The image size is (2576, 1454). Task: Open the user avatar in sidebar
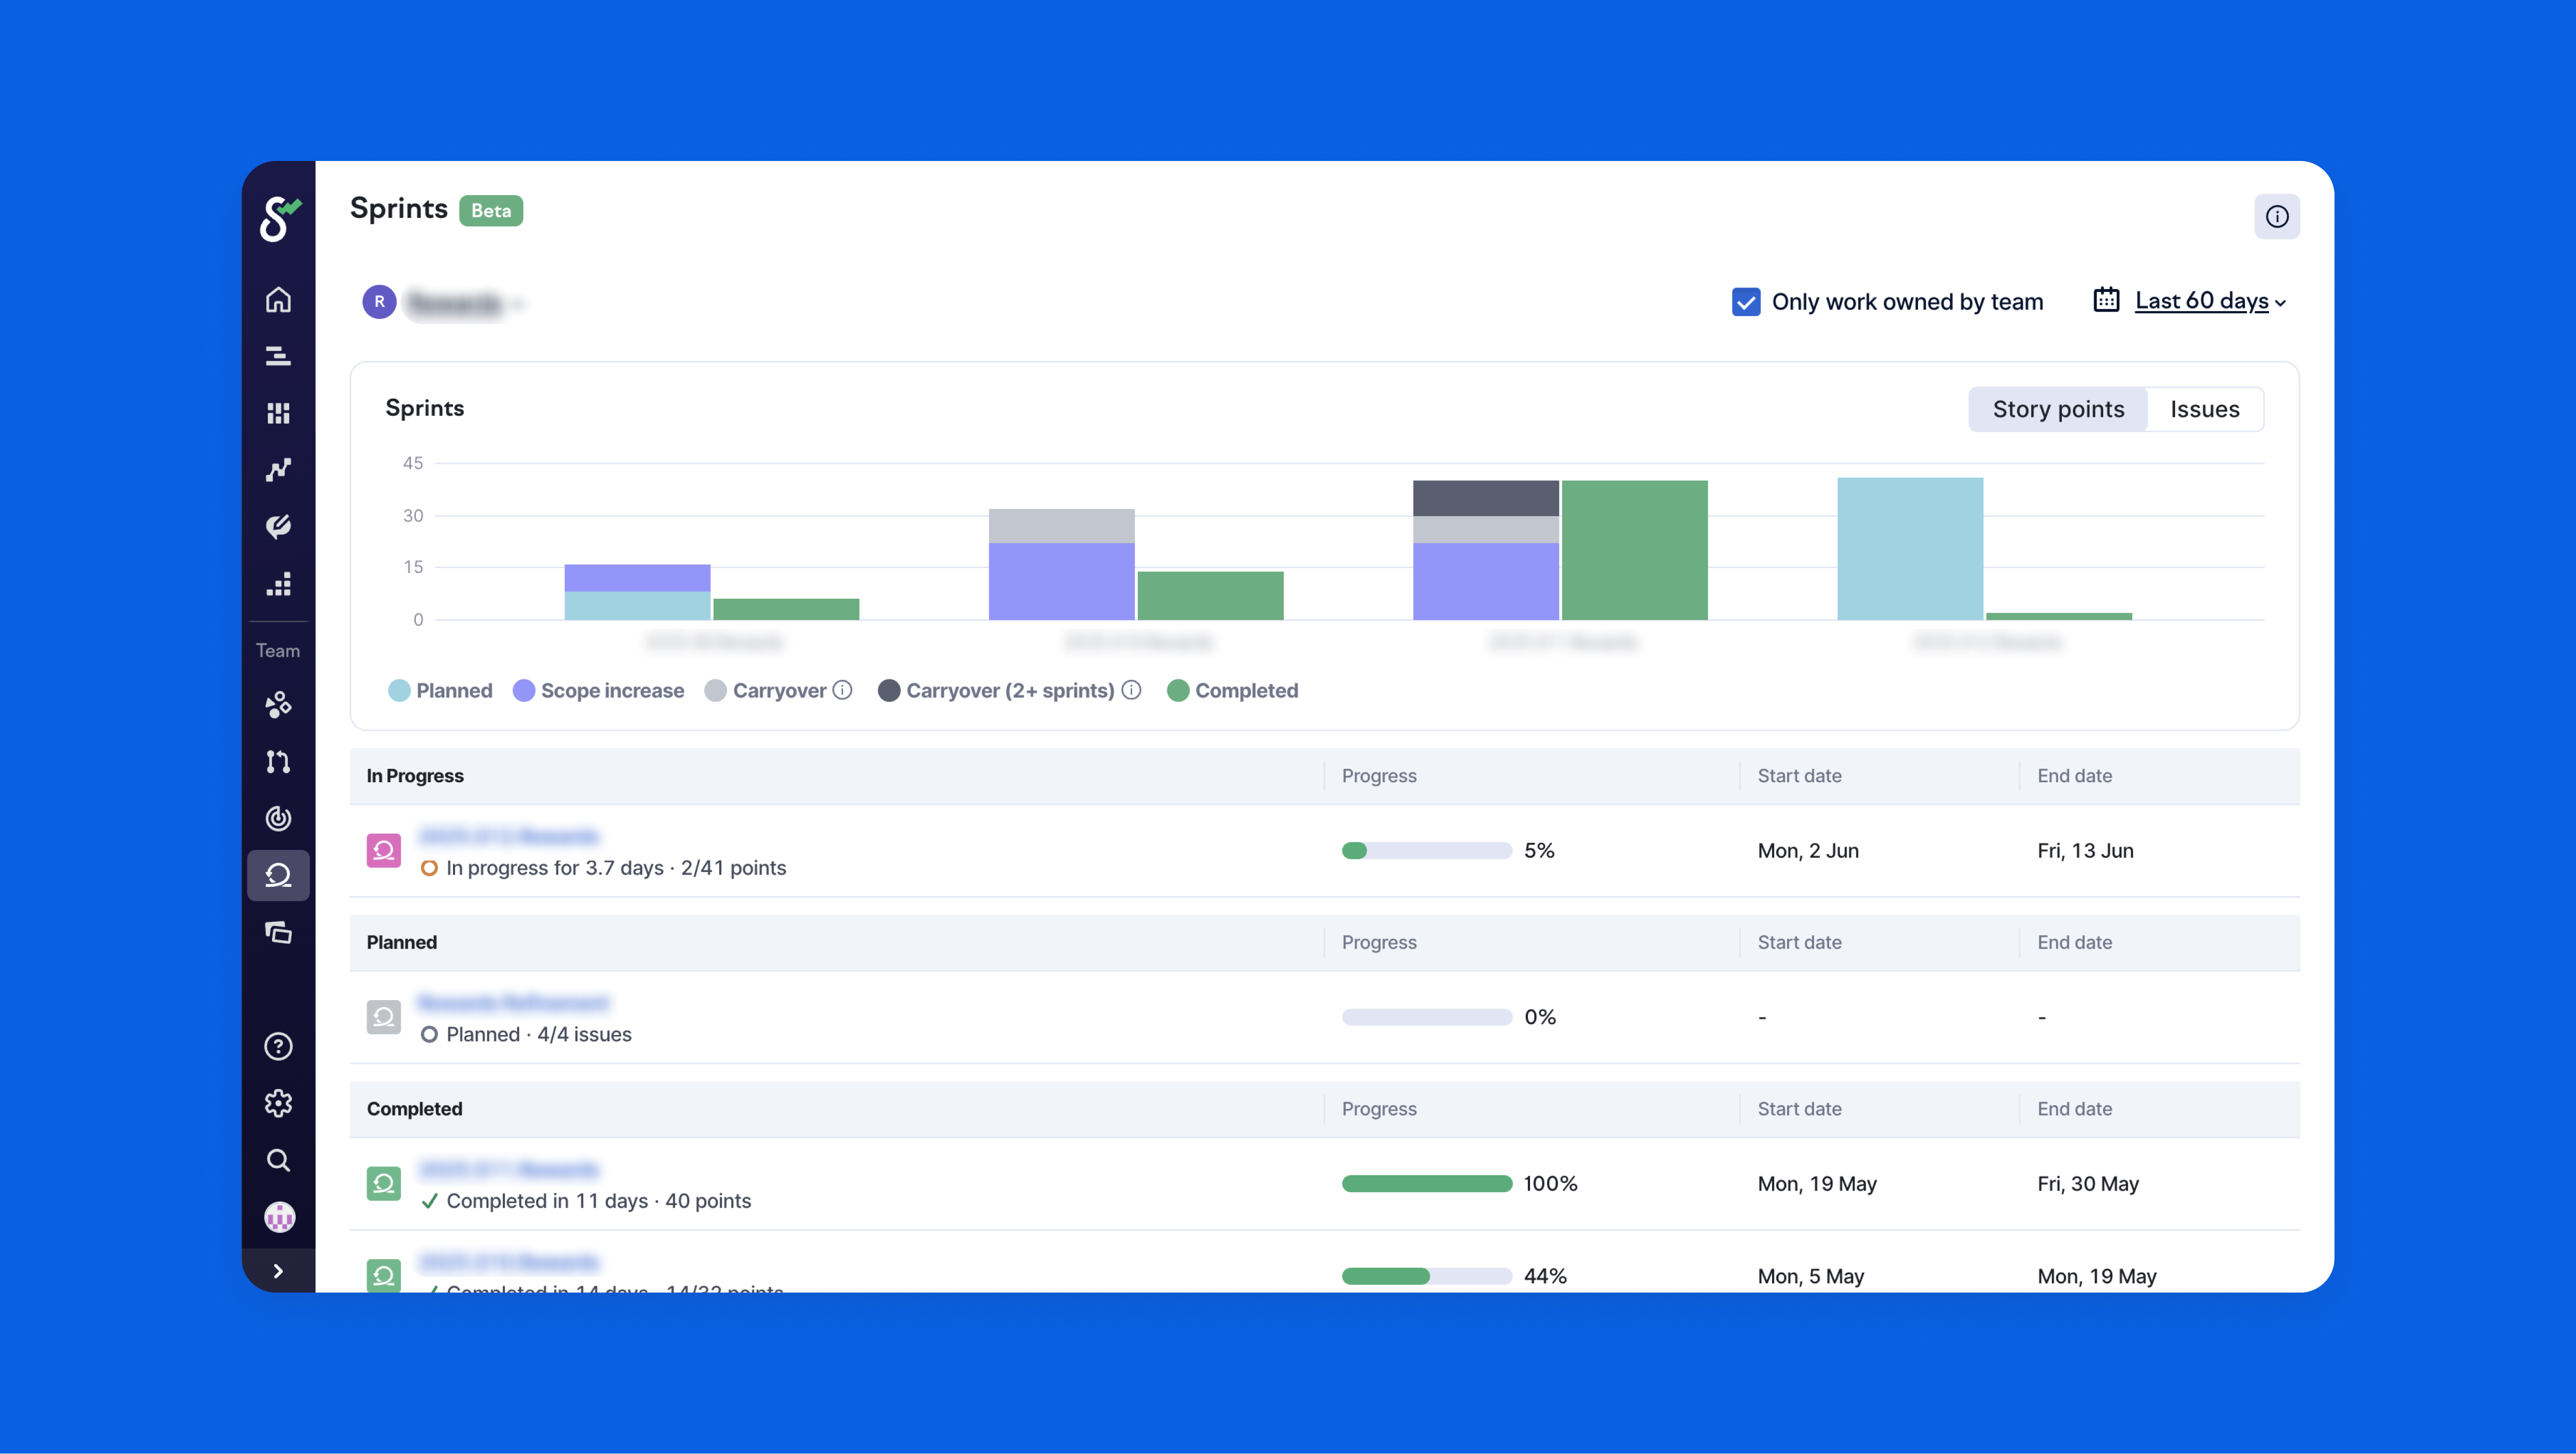(x=278, y=1217)
